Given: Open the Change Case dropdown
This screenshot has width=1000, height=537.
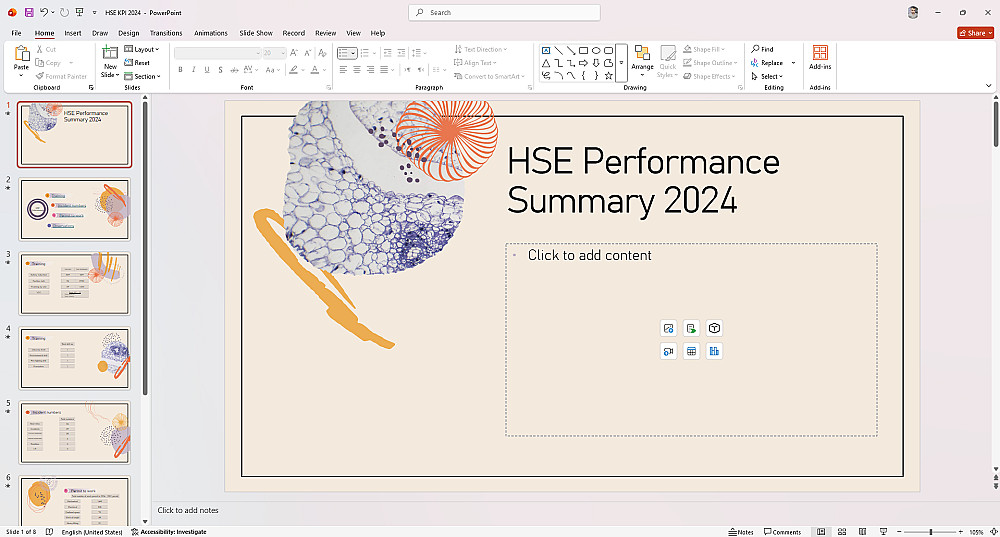Looking at the screenshot, I should point(272,70).
